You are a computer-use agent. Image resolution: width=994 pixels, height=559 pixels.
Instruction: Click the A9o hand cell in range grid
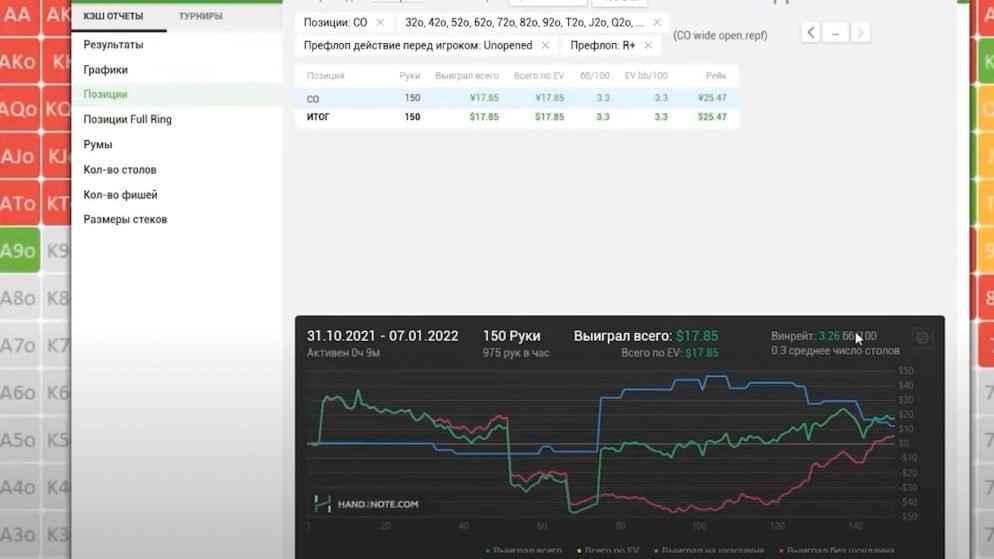pyautogui.click(x=19, y=251)
